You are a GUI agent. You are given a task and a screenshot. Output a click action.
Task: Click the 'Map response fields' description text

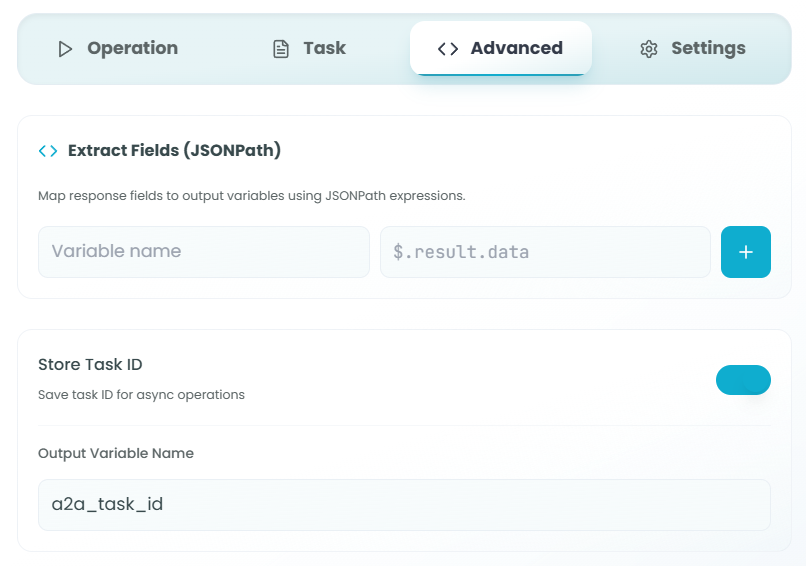251,196
